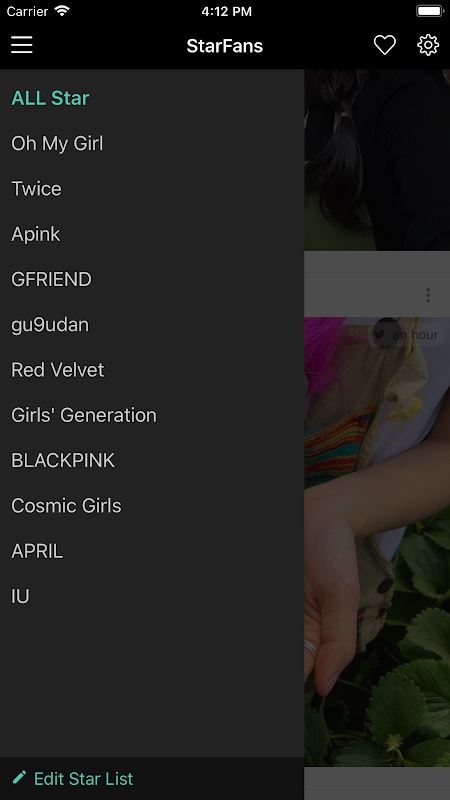
Task: Tap the pencil icon beside Edit Star List
Action: (19, 778)
